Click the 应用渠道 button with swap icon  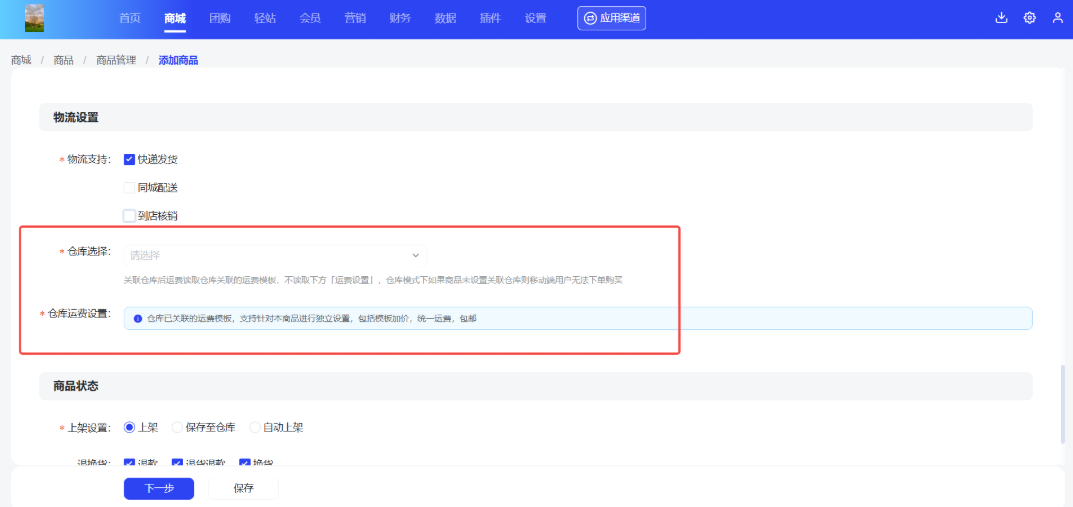[x=611, y=18]
